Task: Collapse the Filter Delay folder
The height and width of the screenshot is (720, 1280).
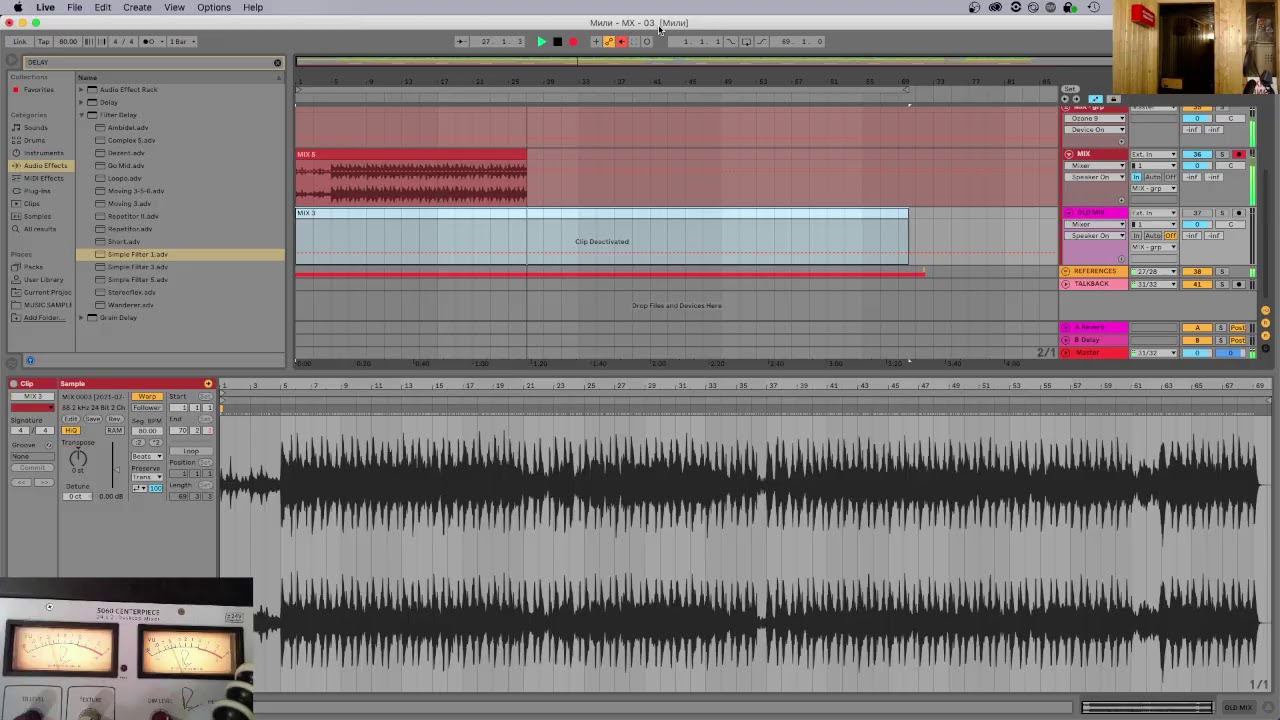Action: (x=81, y=115)
